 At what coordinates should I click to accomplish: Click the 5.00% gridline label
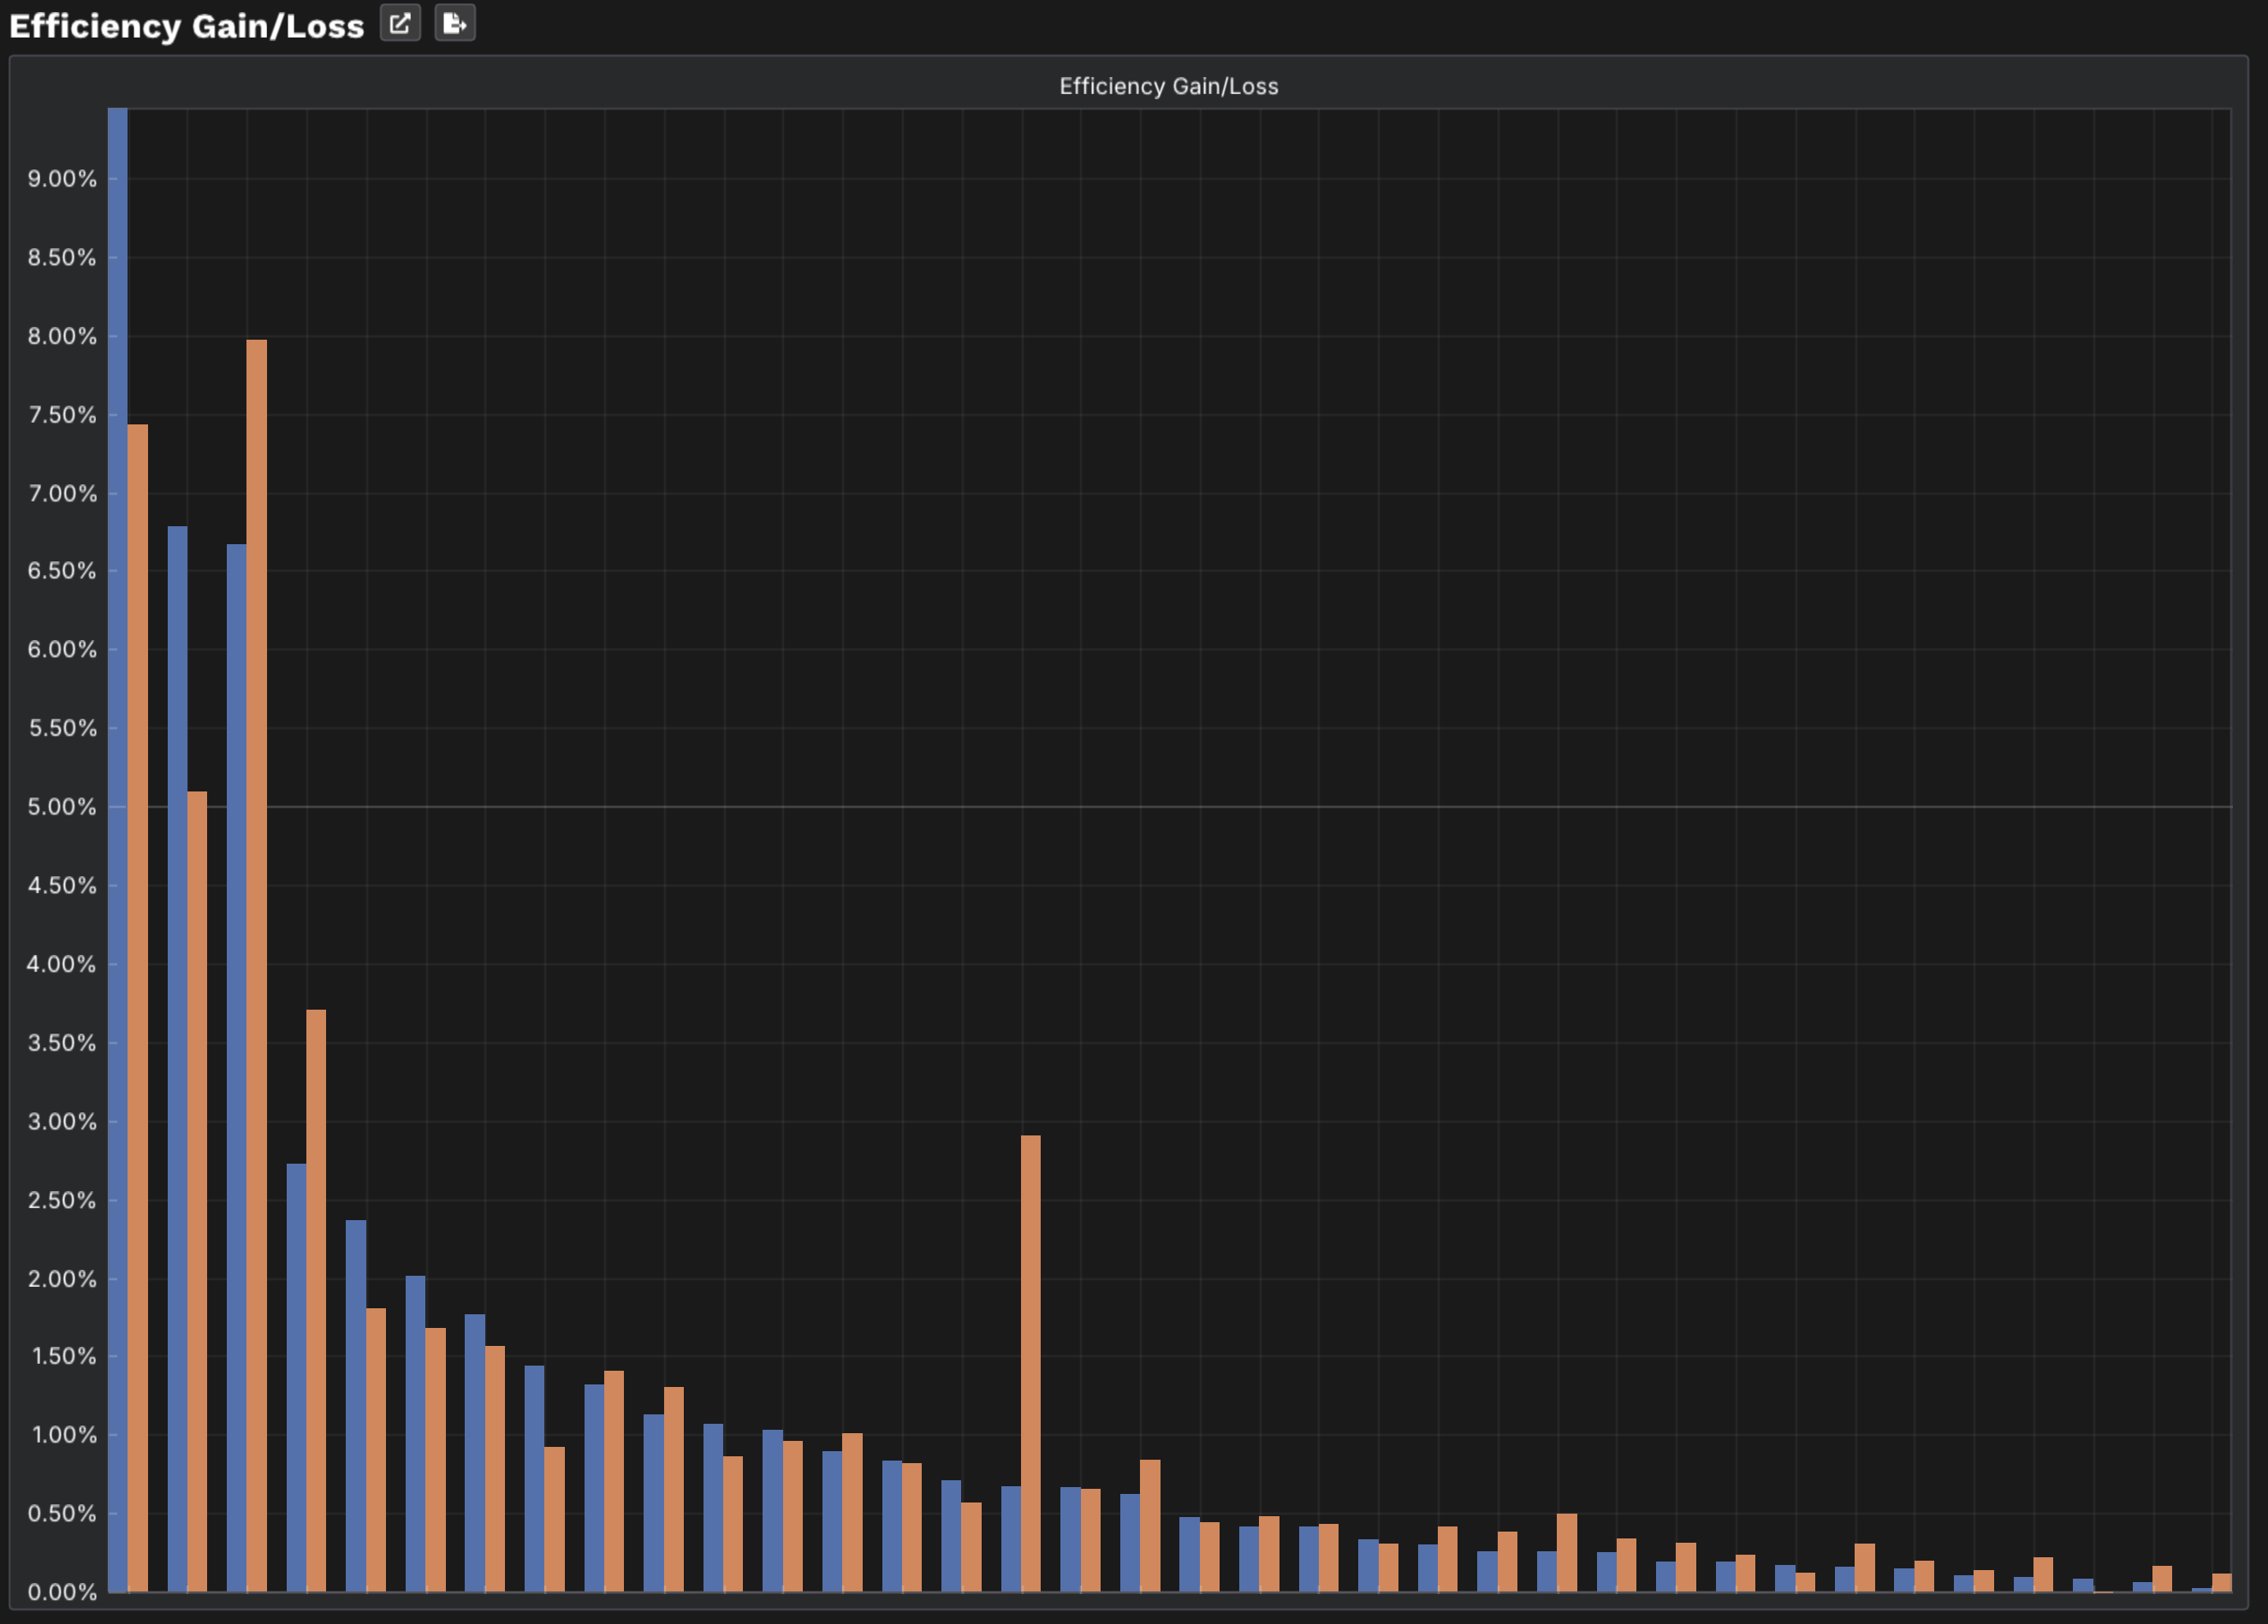click(62, 807)
